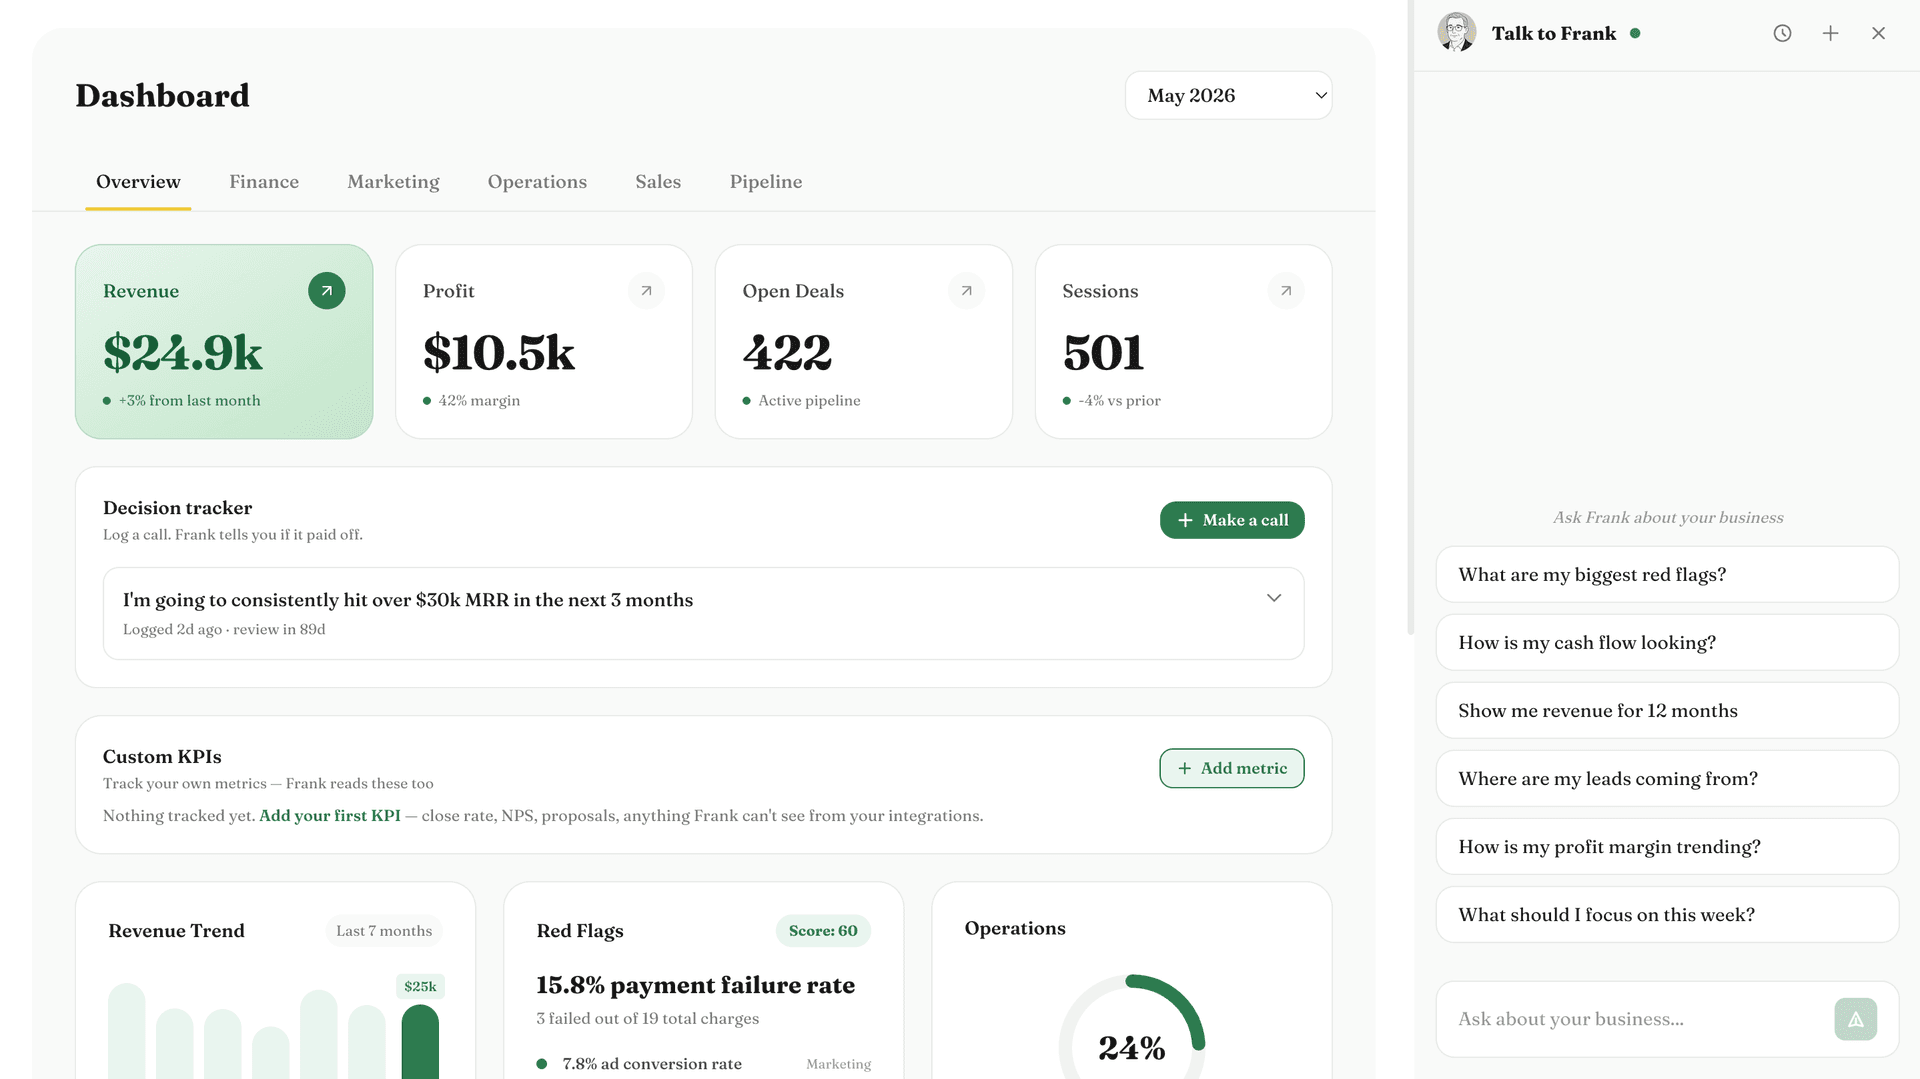
Task: Click the Operations 24% progress ring
Action: pos(1131,1028)
